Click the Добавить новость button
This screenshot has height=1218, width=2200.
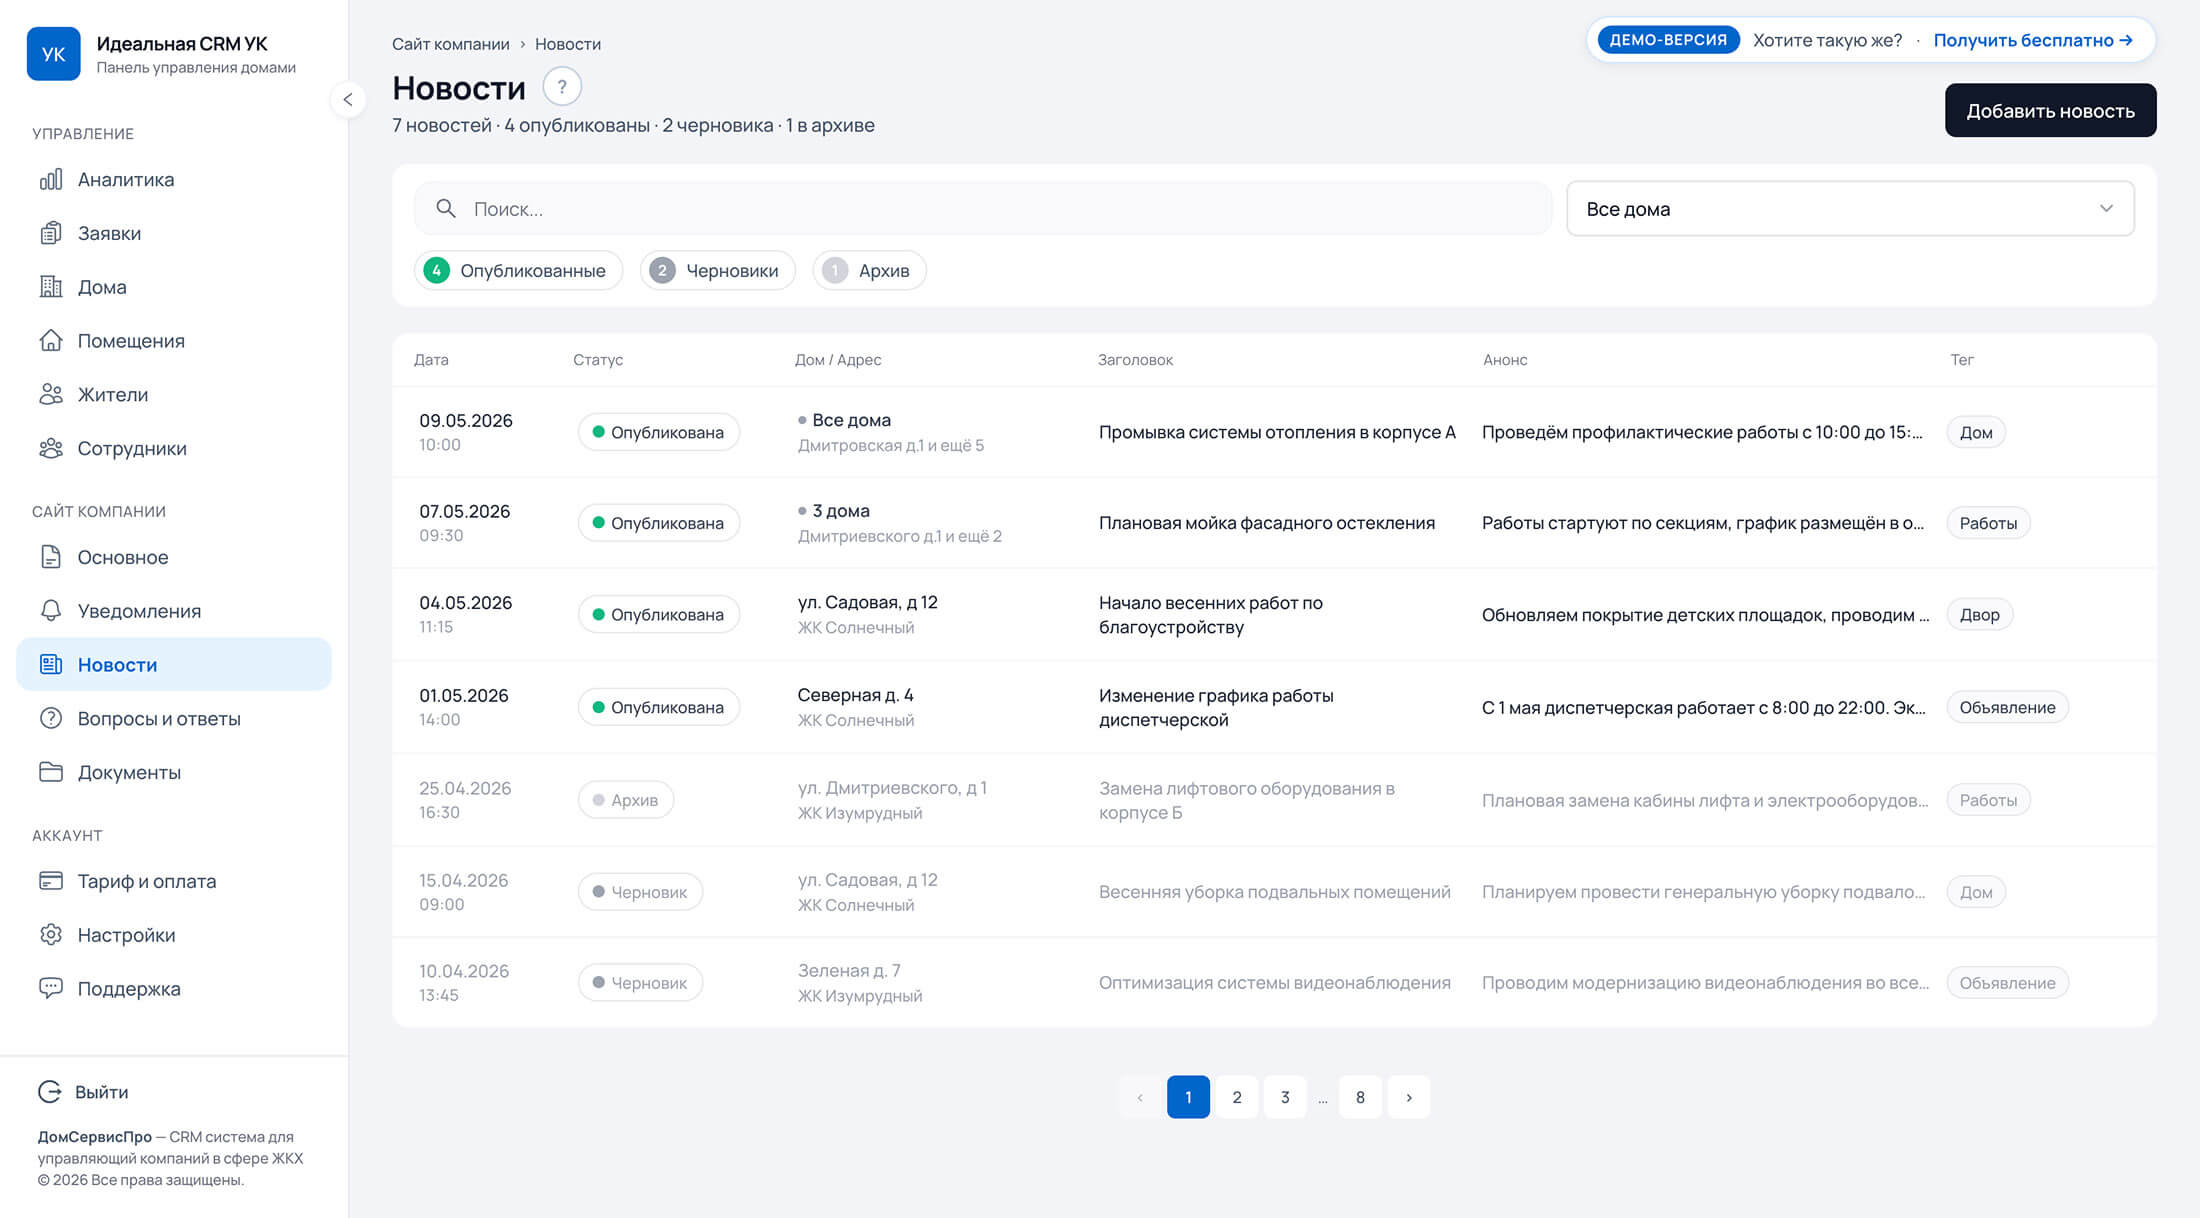pos(2050,110)
